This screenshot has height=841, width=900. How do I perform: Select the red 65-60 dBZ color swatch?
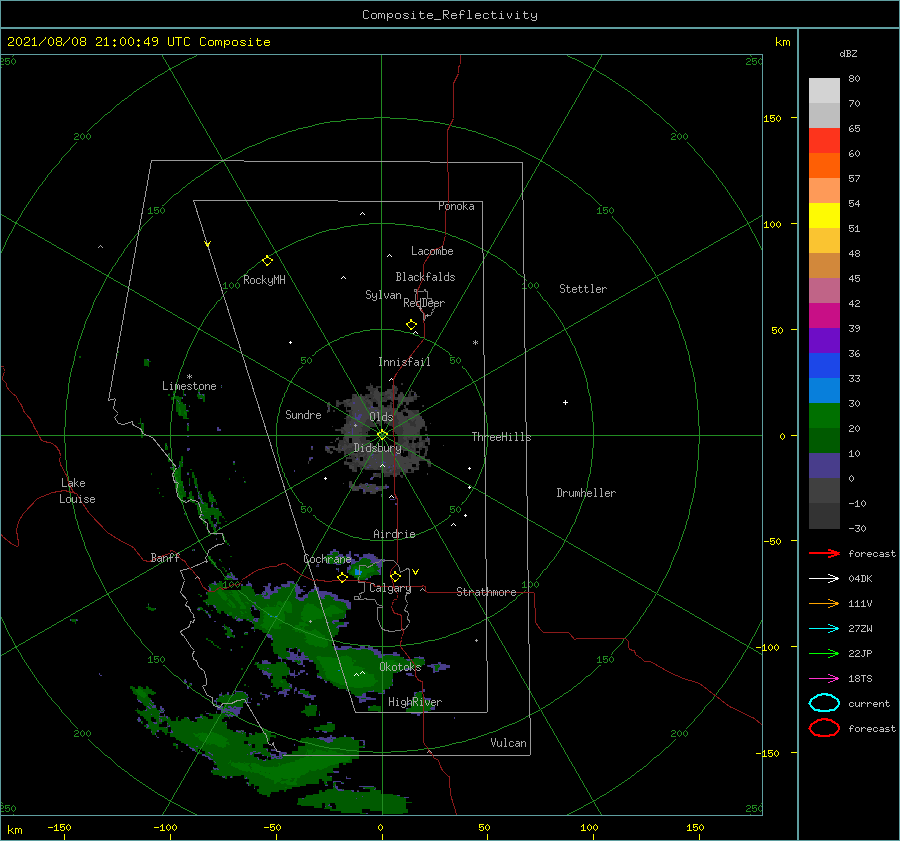(824, 141)
